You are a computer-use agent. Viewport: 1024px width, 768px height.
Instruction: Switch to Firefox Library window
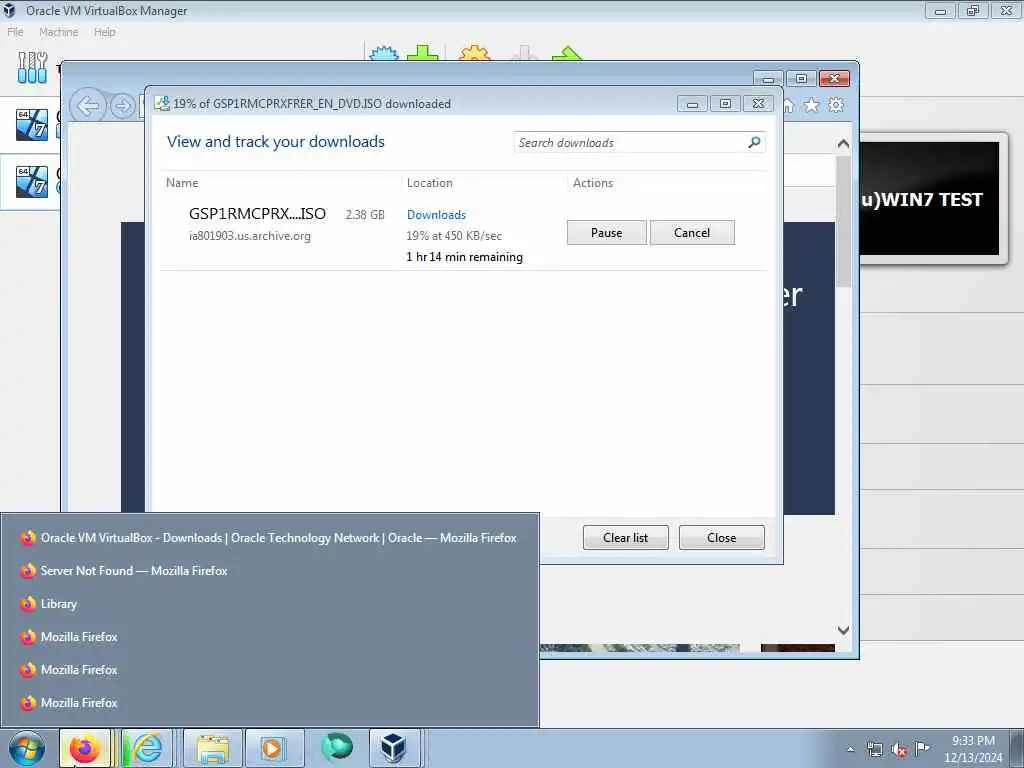[x=269, y=604]
